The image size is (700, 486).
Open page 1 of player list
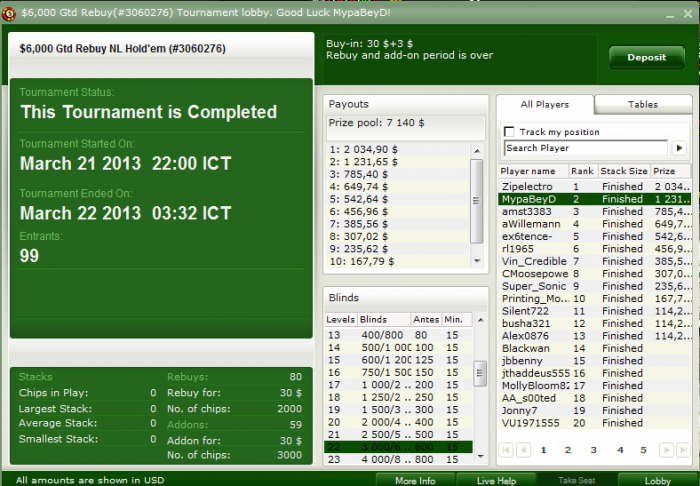coord(543,450)
